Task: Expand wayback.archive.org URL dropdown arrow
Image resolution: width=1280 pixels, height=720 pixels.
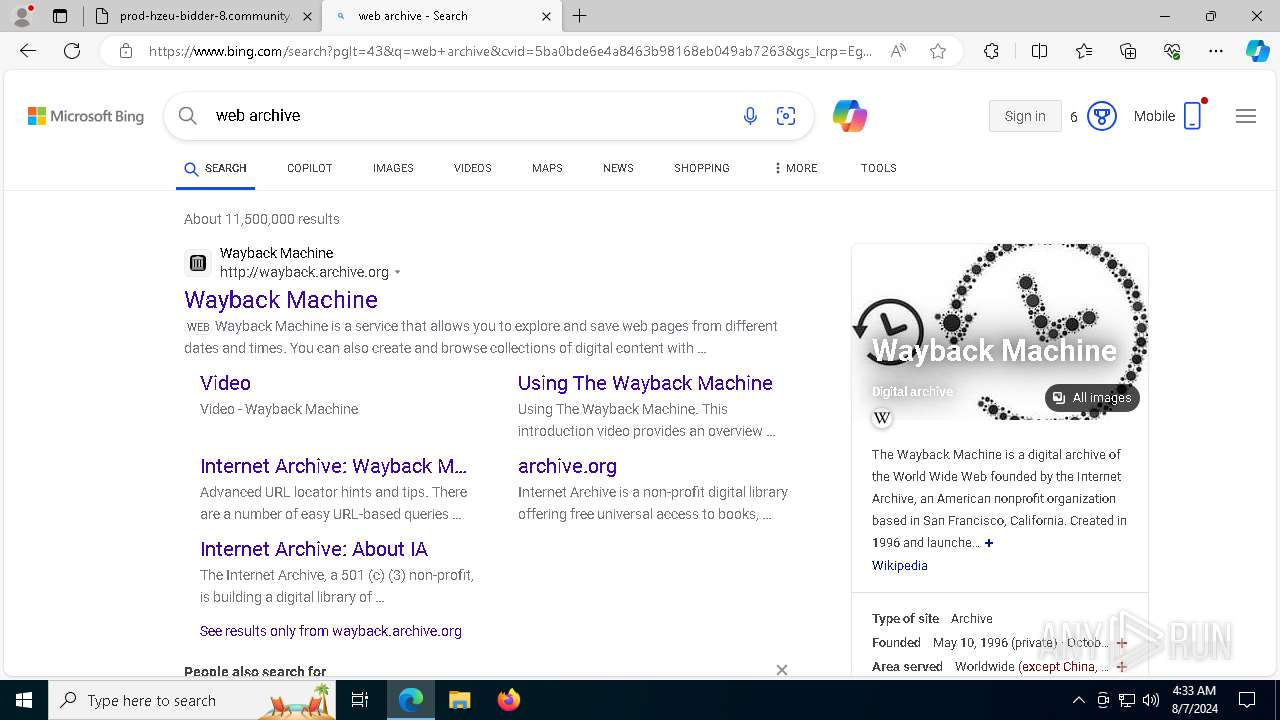Action: 398,272
